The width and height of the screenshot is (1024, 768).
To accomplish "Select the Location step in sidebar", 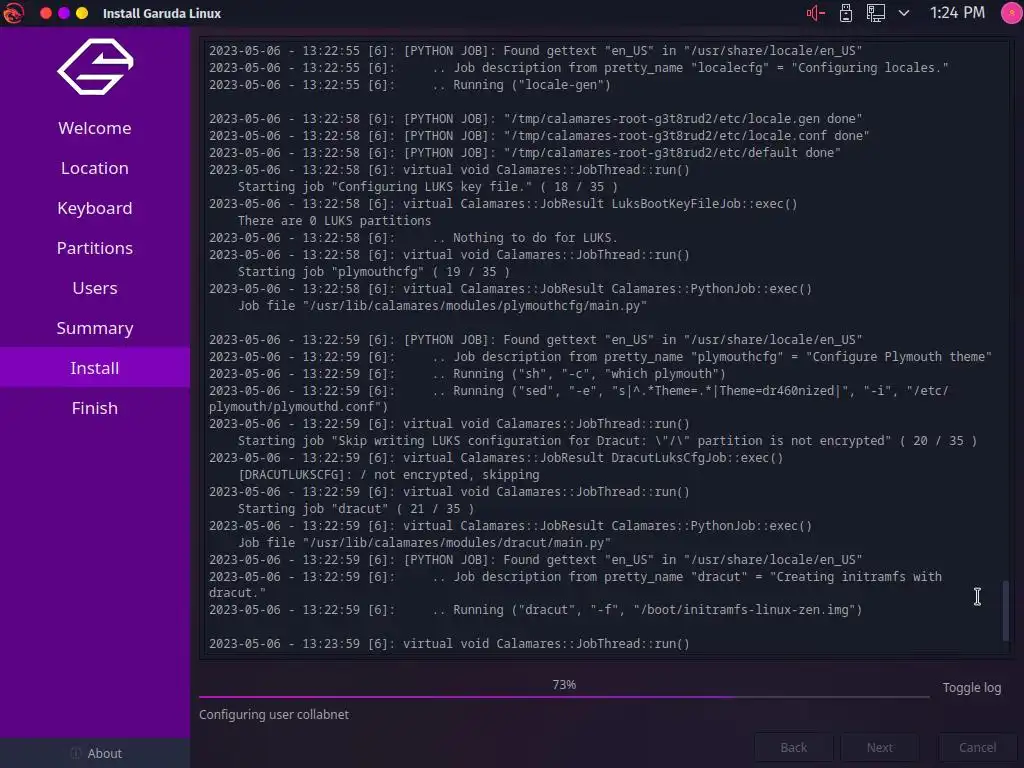I will pos(95,168).
